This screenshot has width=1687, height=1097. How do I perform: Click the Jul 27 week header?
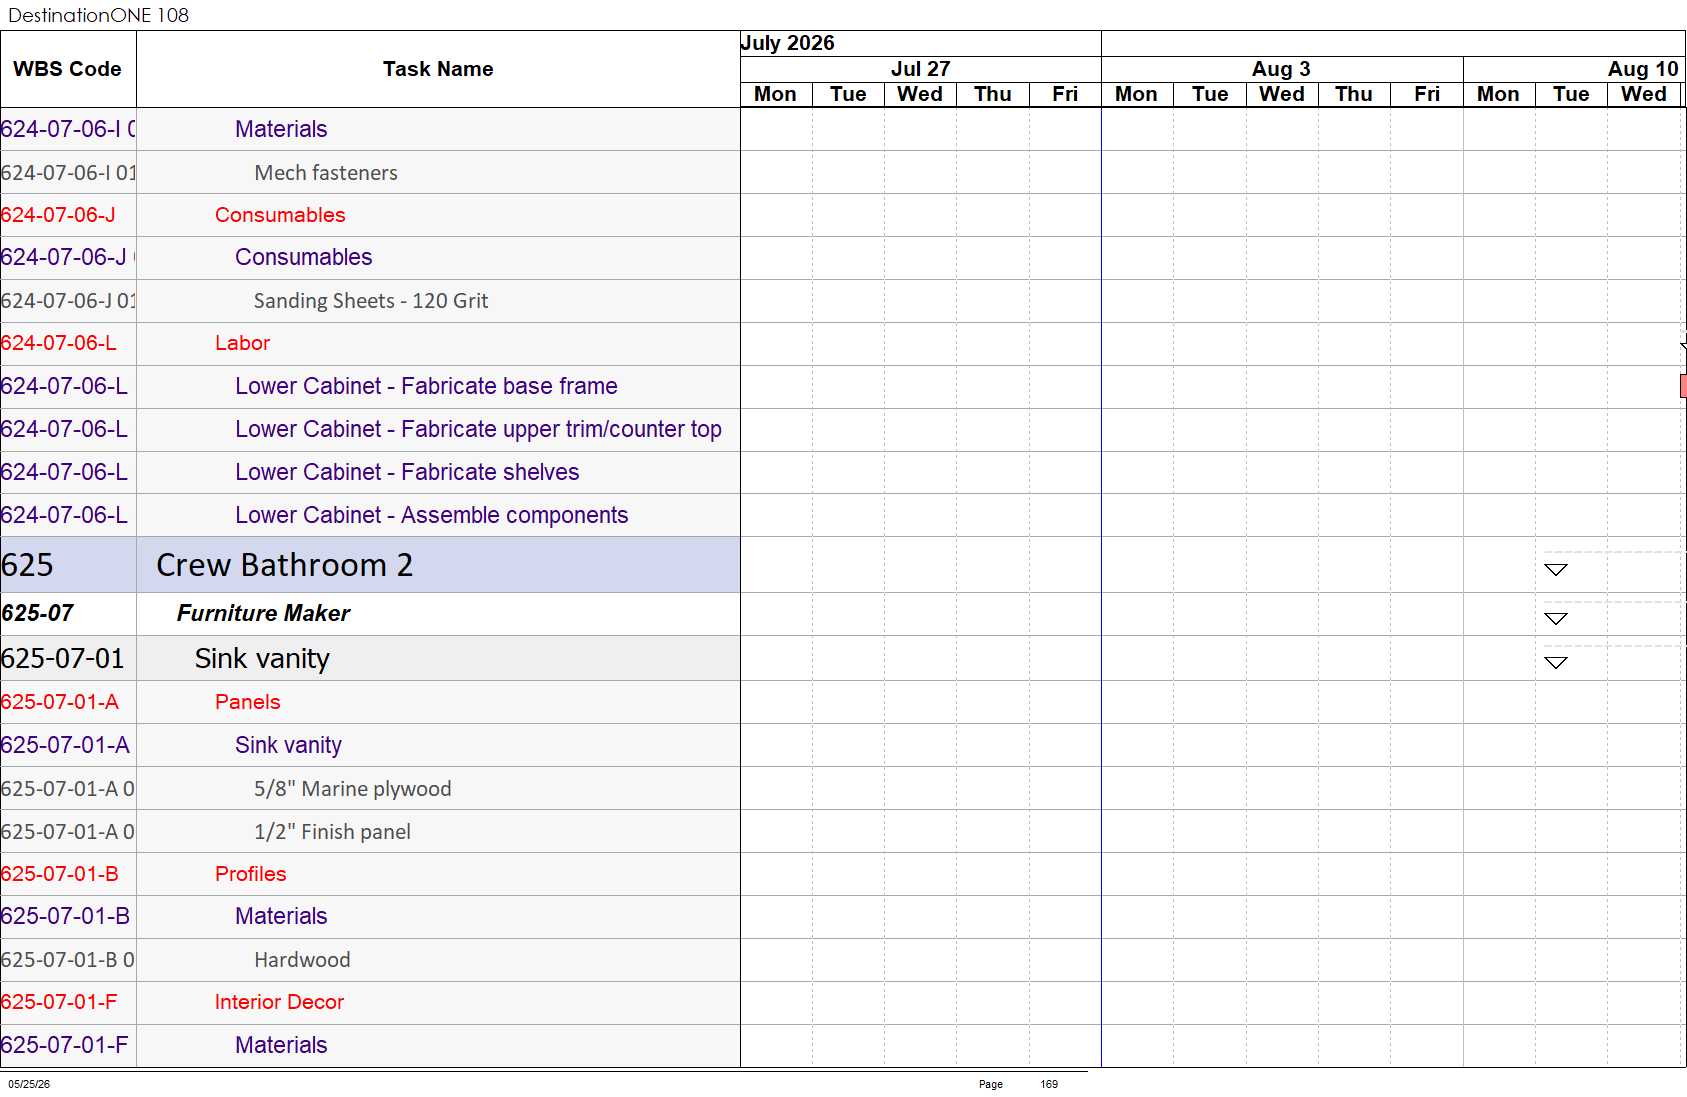pos(920,69)
